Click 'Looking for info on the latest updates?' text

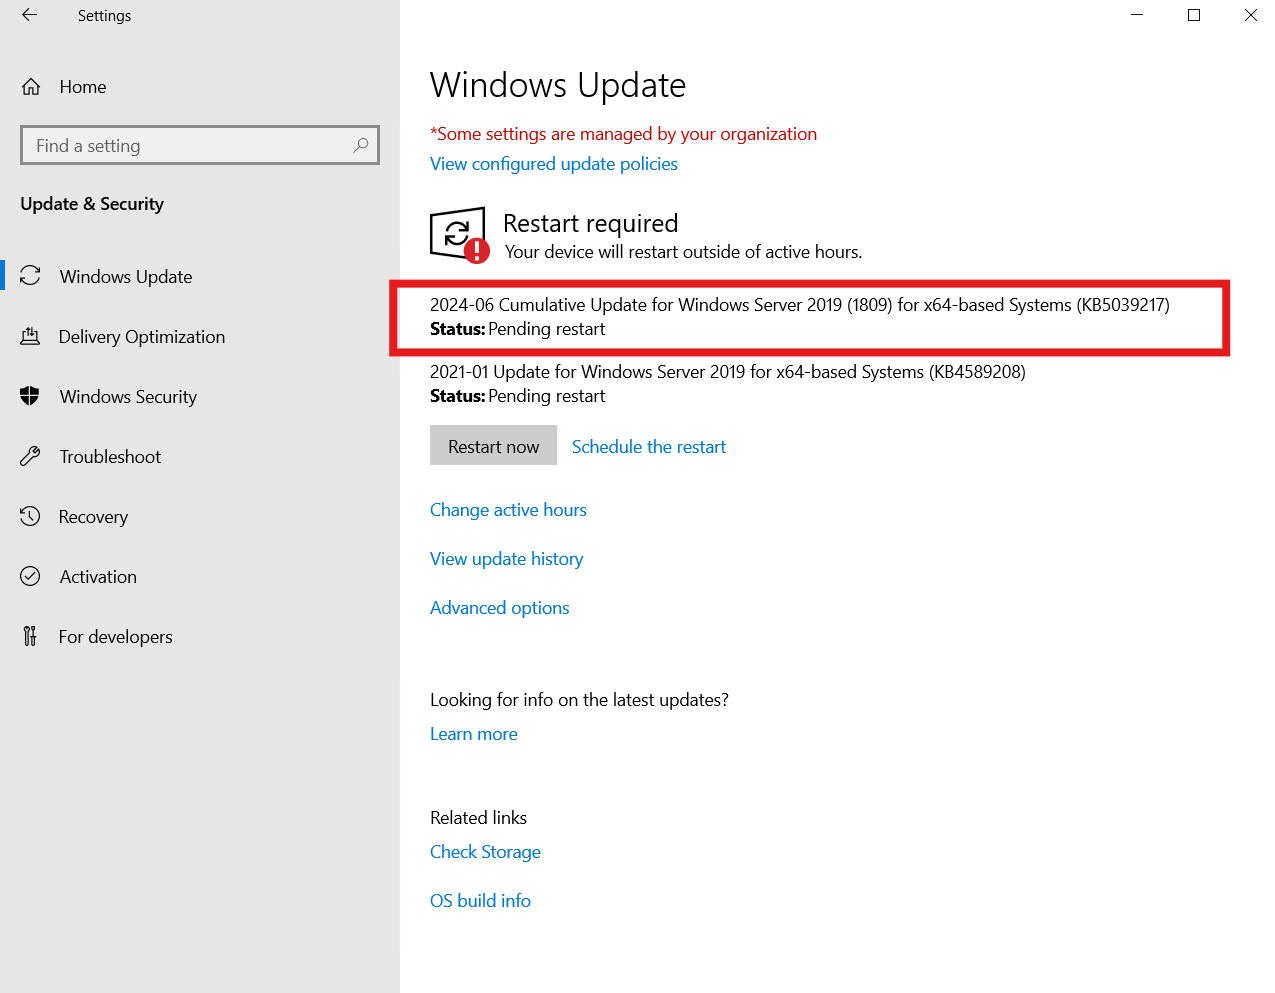click(579, 700)
